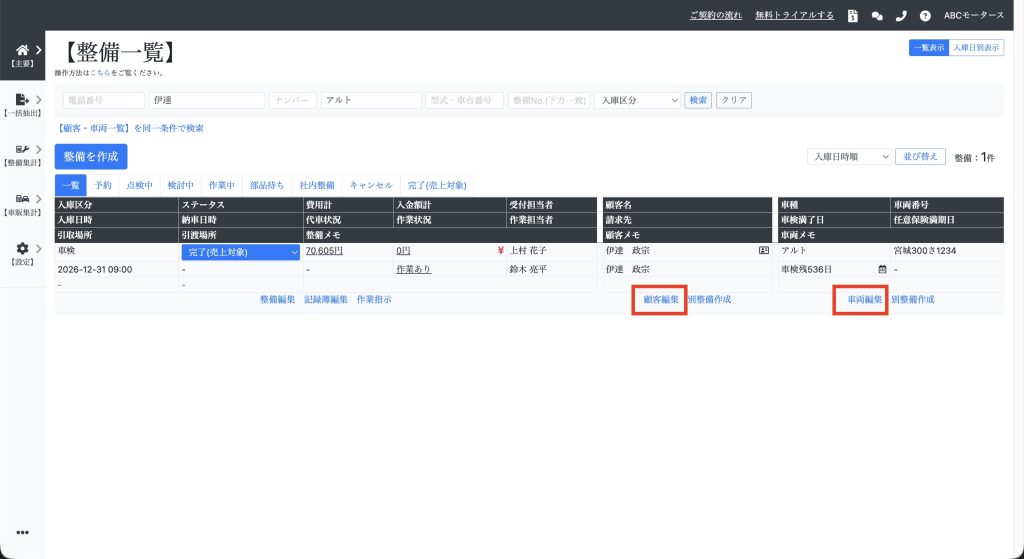
Task: Click the customer card icon by 伊達 政宗
Action: pos(763,250)
